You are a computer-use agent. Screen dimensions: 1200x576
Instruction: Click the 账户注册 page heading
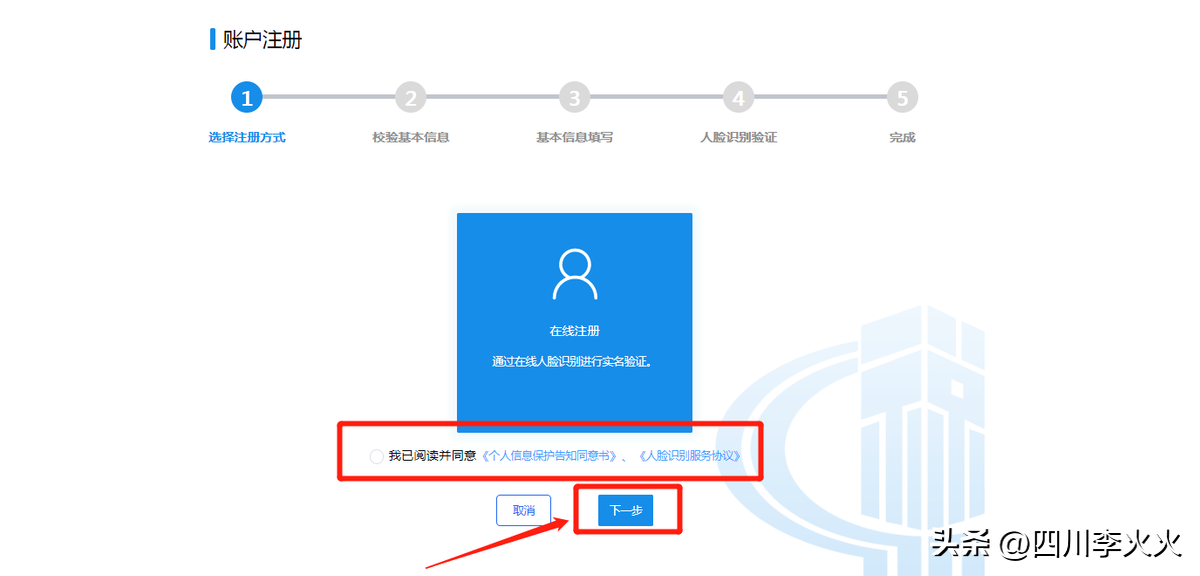pyautogui.click(x=262, y=40)
